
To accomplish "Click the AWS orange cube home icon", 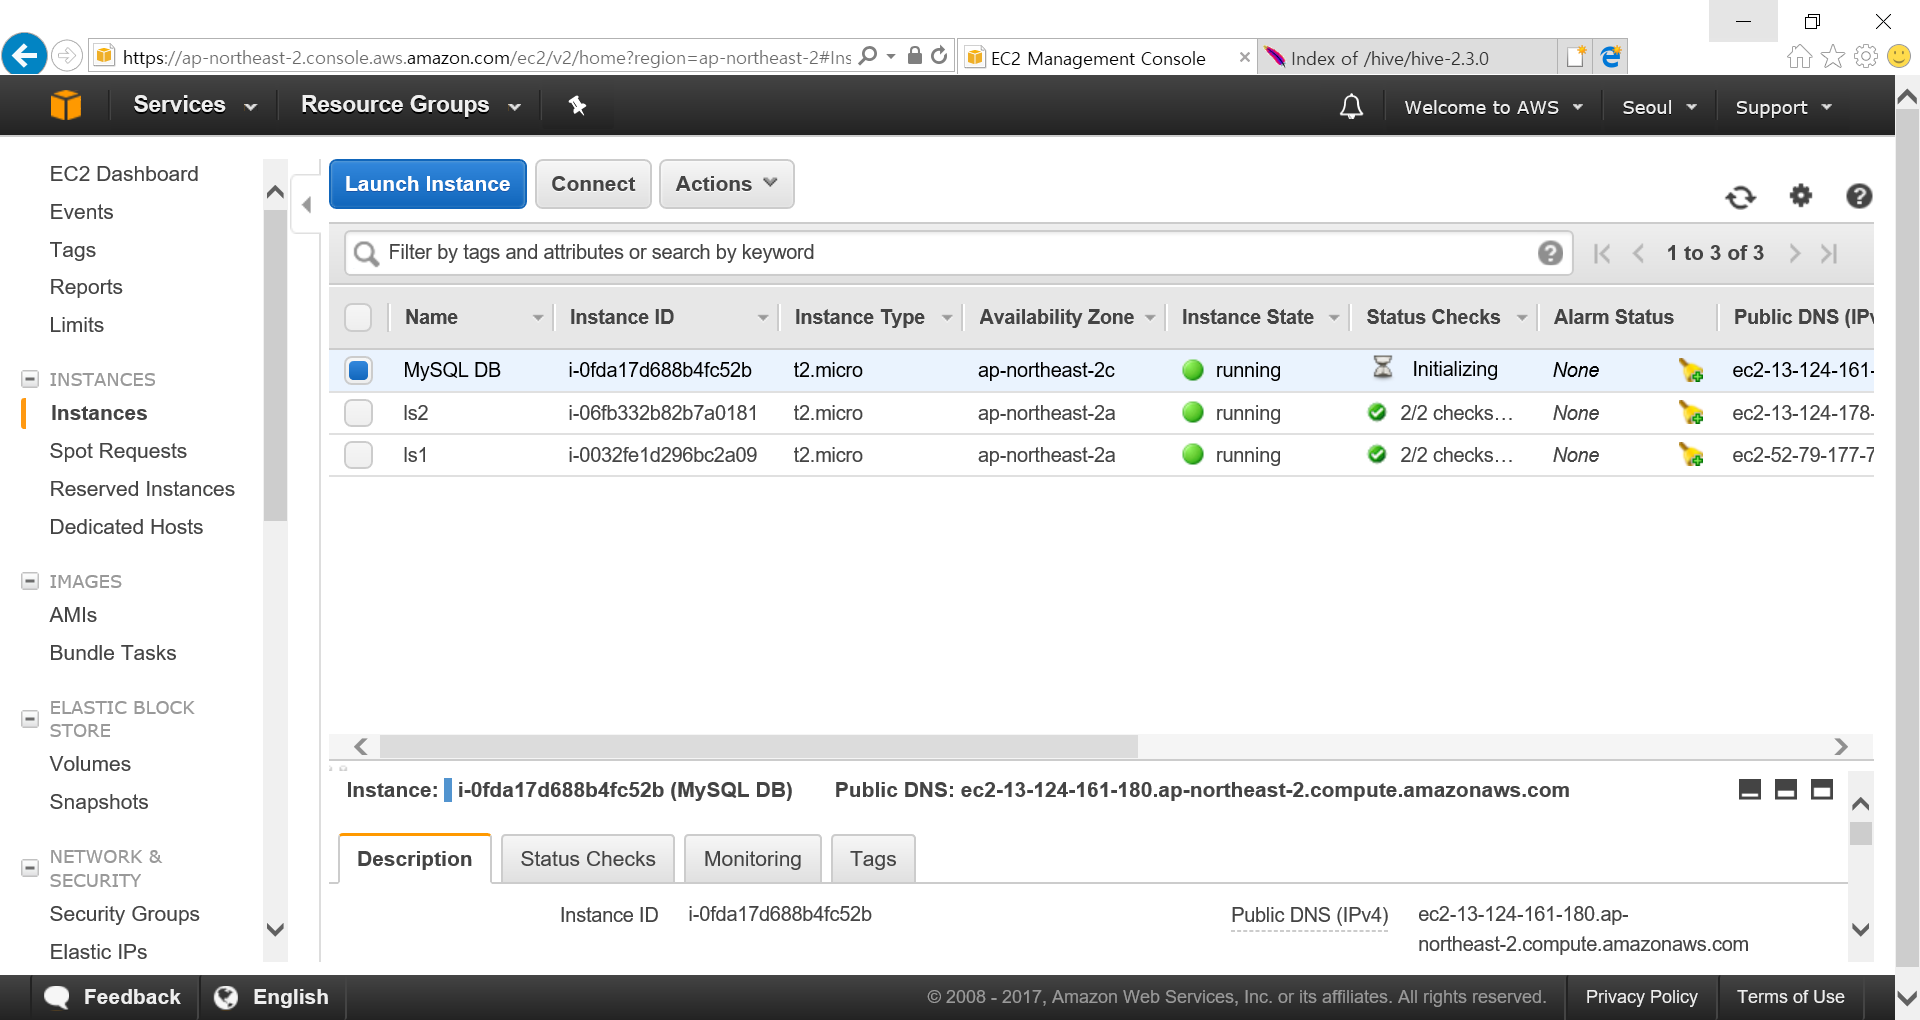I will point(66,105).
